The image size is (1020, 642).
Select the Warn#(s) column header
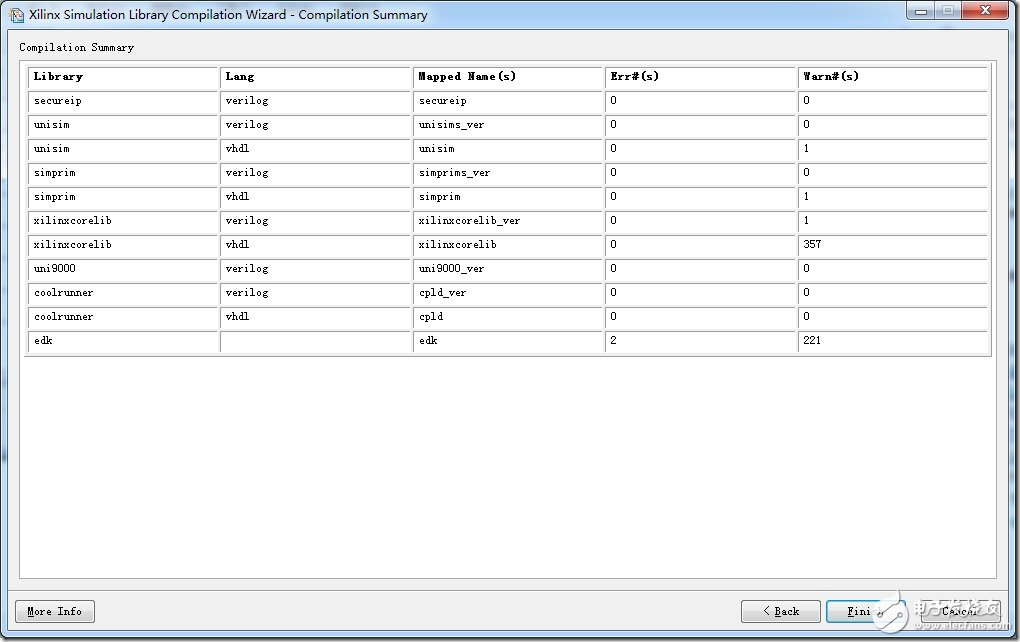pyautogui.click(x=893, y=77)
